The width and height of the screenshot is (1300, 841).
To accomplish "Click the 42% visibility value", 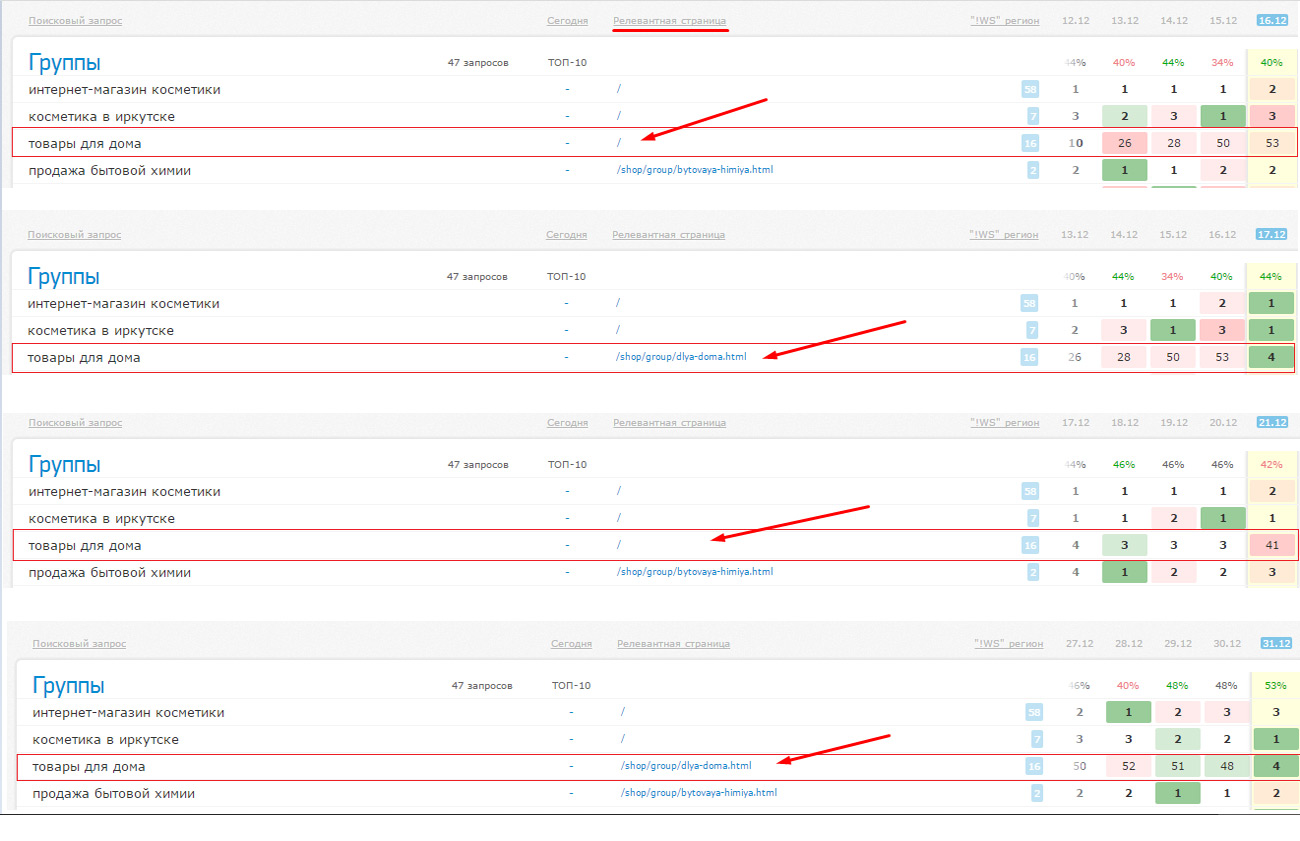I will click(1271, 465).
